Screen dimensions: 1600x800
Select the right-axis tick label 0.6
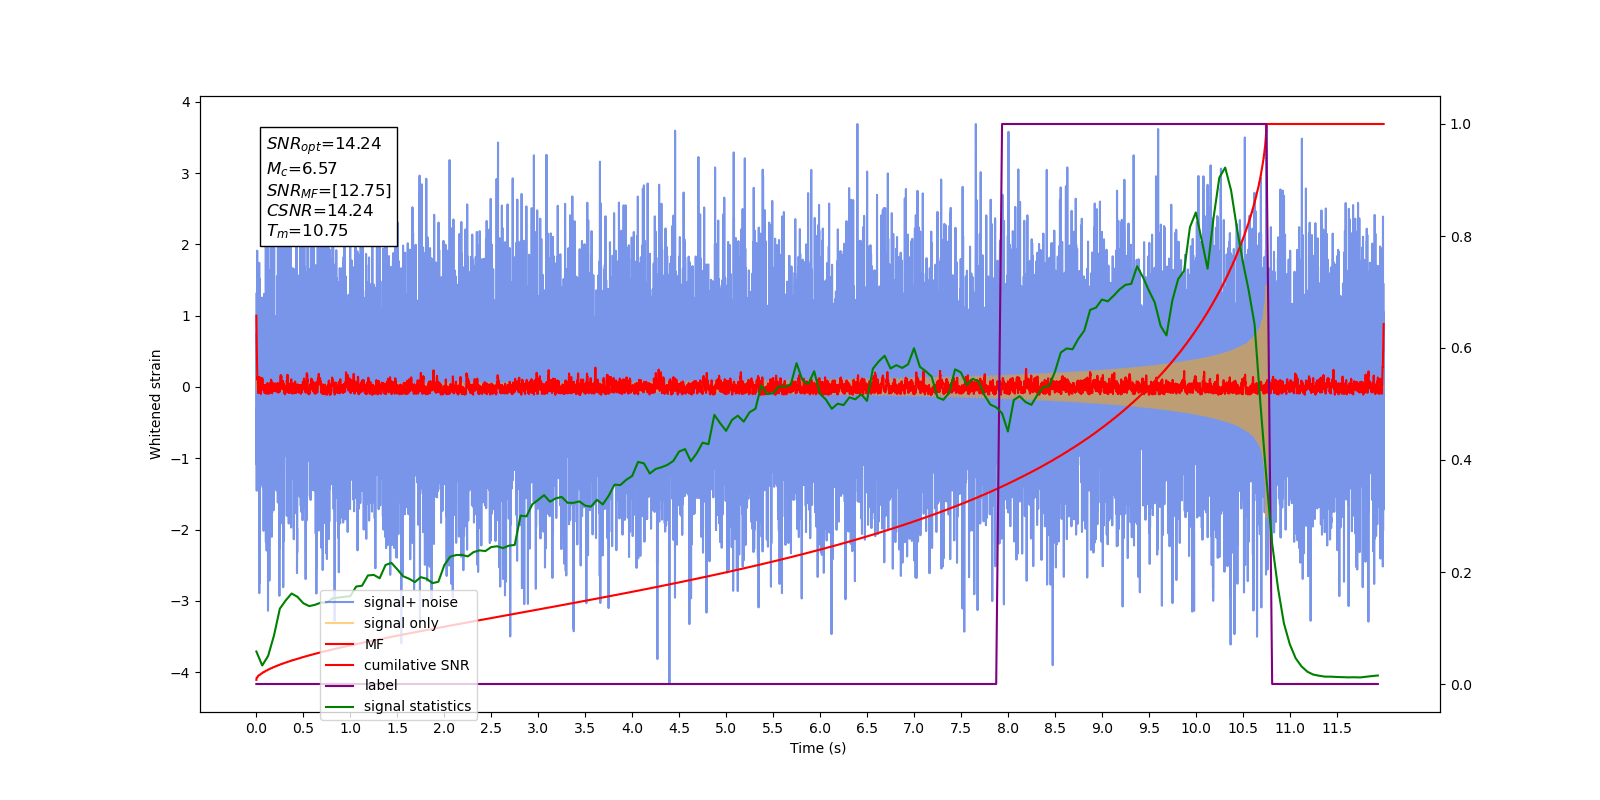tap(1461, 349)
